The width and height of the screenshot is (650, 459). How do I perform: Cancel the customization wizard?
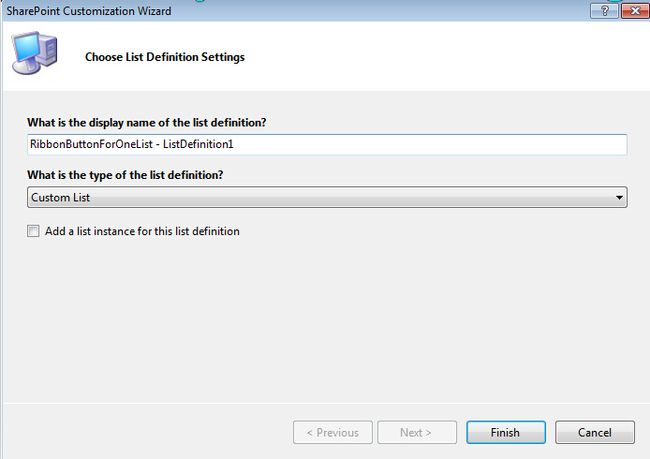tap(595, 432)
